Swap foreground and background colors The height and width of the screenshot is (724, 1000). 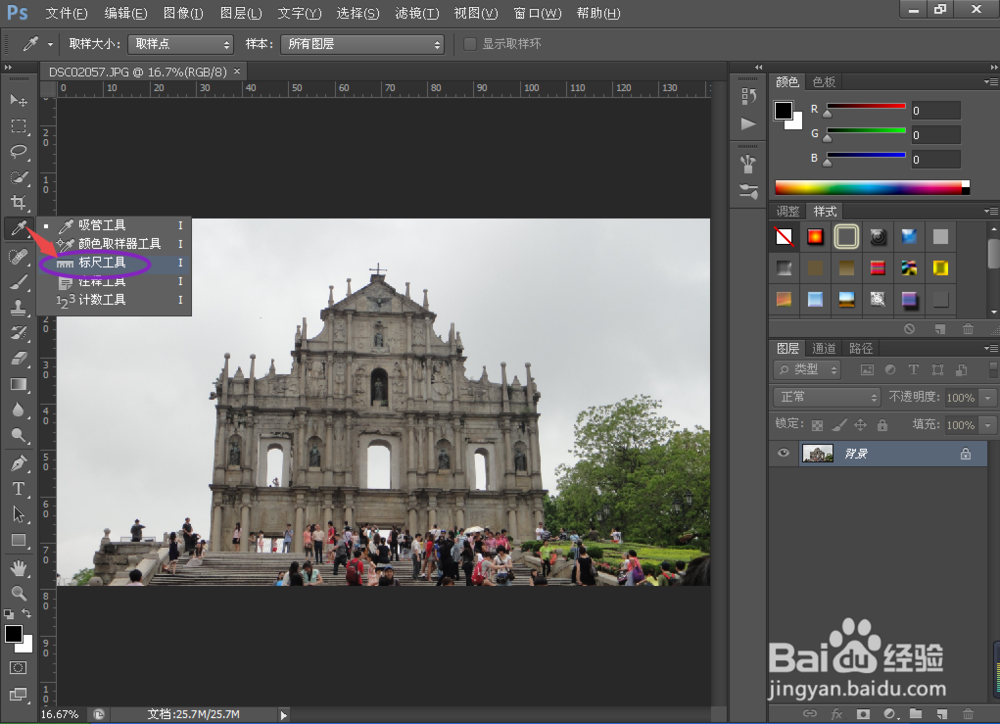coord(27,613)
